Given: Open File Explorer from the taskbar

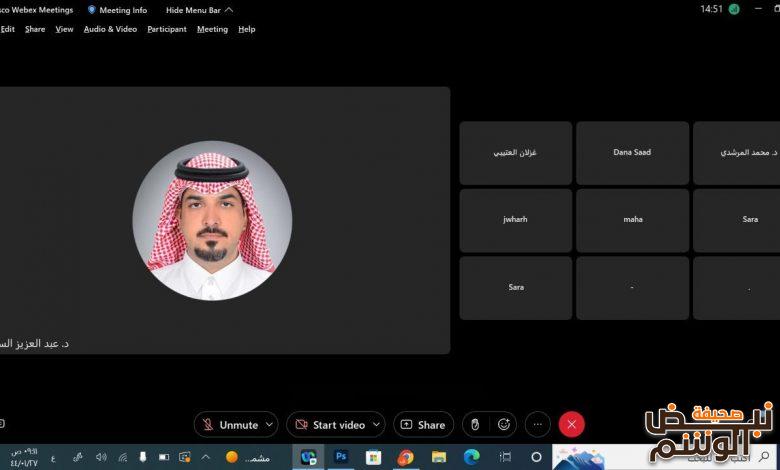Looking at the screenshot, I should coord(438,457).
